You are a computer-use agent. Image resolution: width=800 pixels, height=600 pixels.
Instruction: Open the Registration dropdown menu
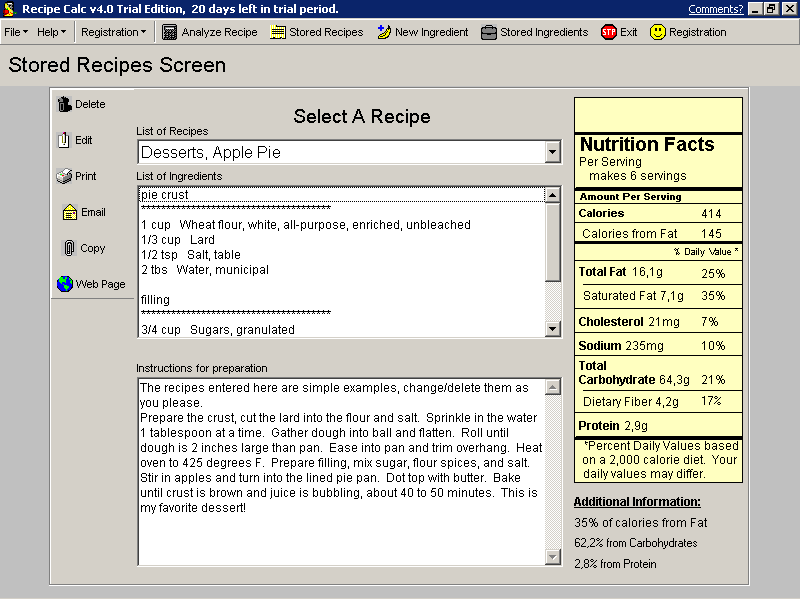click(x=113, y=32)
